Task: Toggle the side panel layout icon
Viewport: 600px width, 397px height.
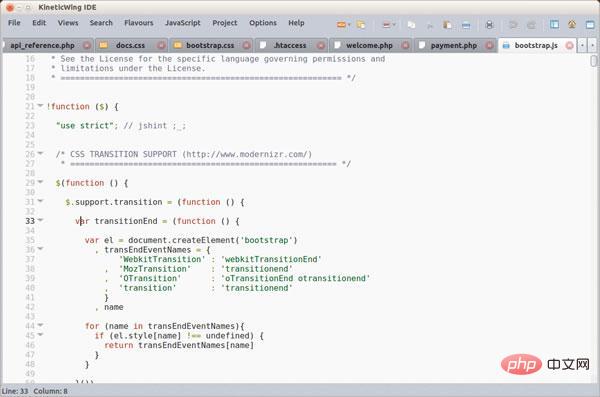Action: (554, 25)
